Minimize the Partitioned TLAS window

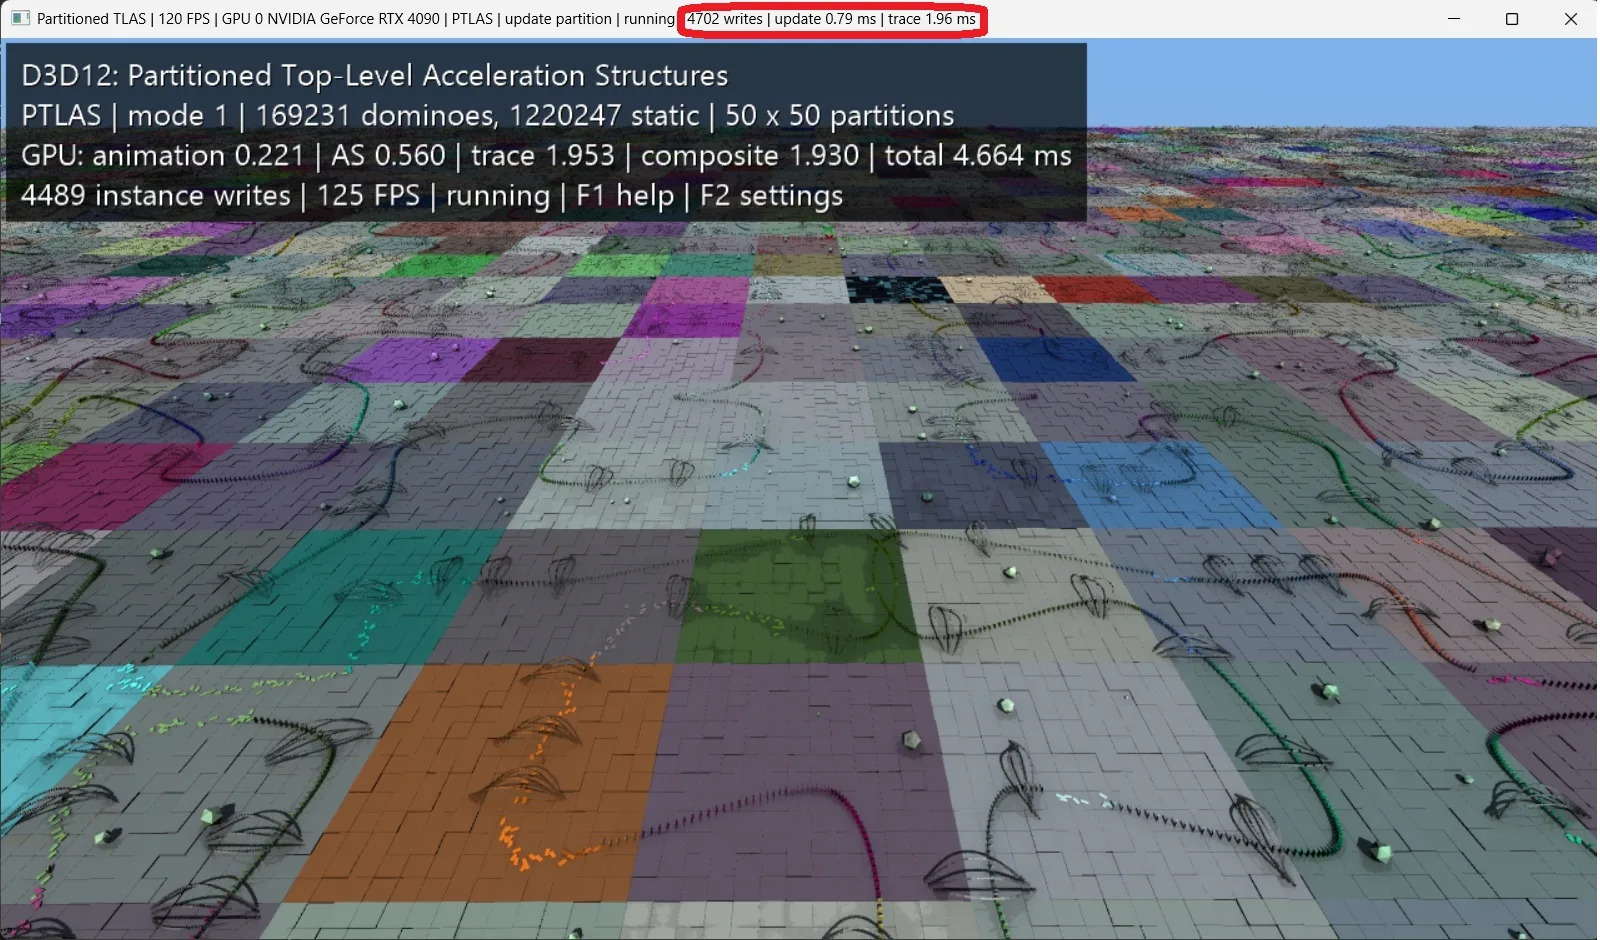pyautogui.click(x=1454, y=19)
